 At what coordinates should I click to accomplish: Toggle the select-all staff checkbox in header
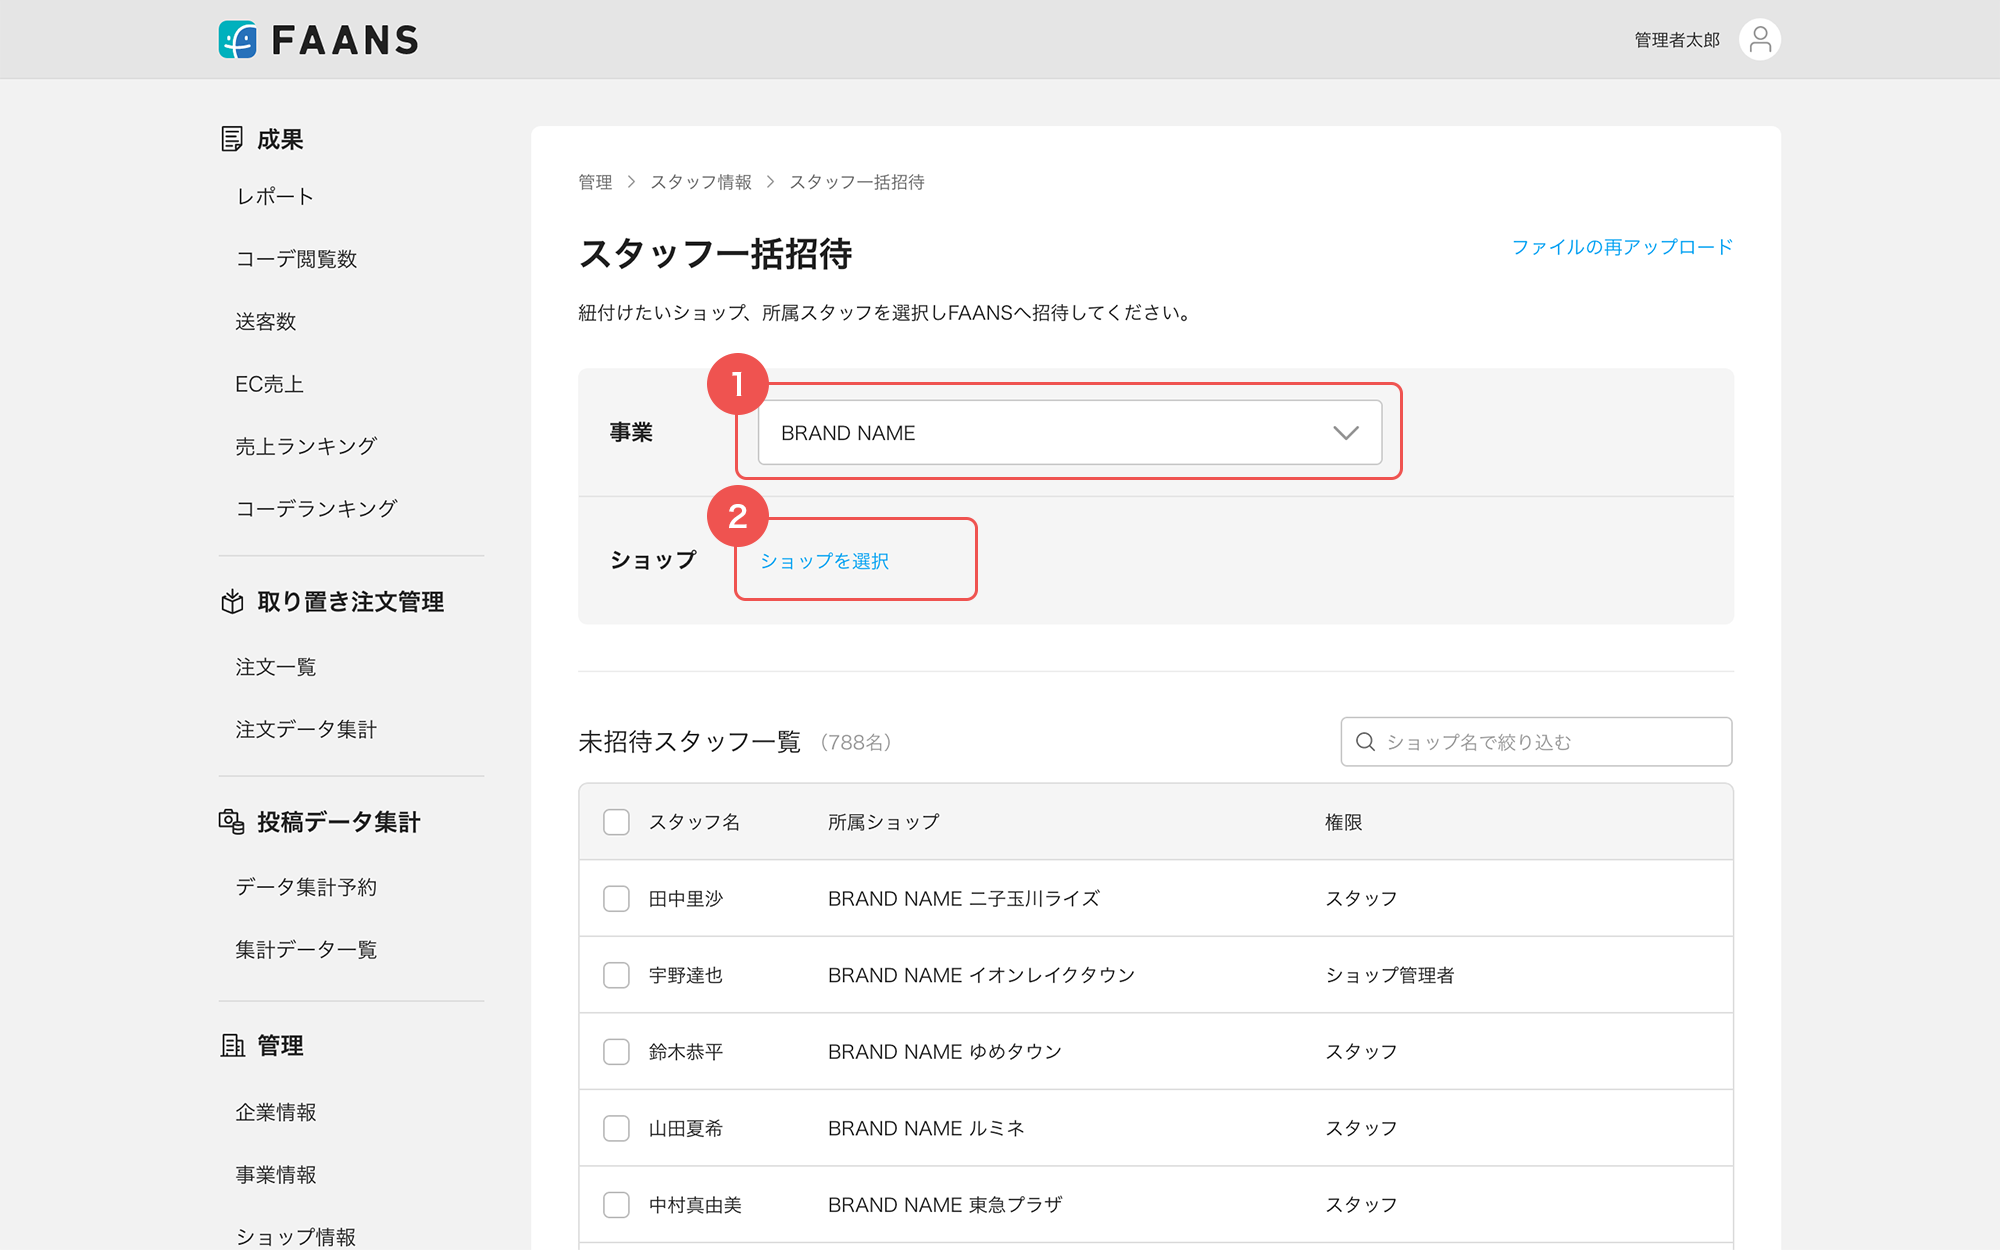click(616, 822)
